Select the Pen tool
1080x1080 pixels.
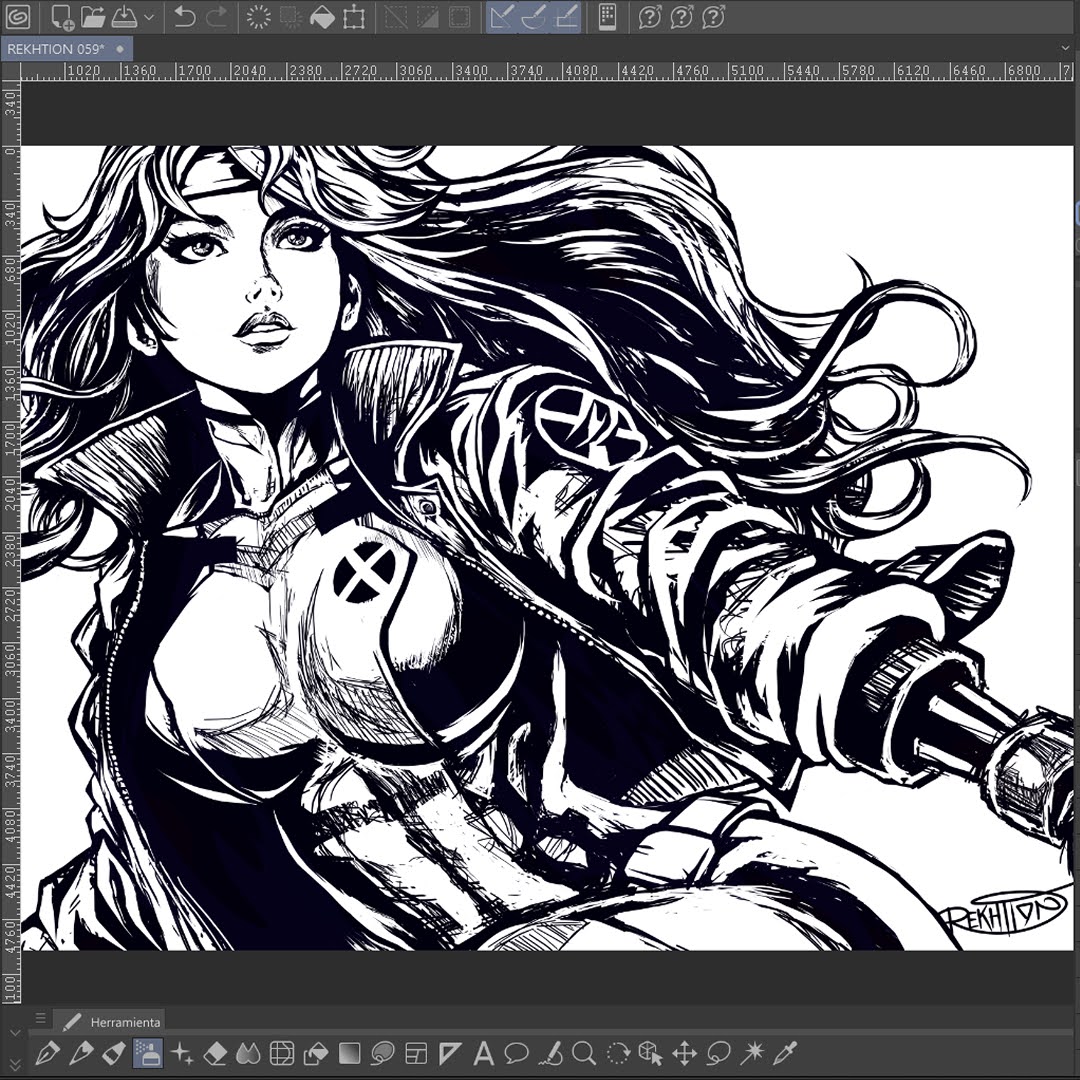[47, 1053]
